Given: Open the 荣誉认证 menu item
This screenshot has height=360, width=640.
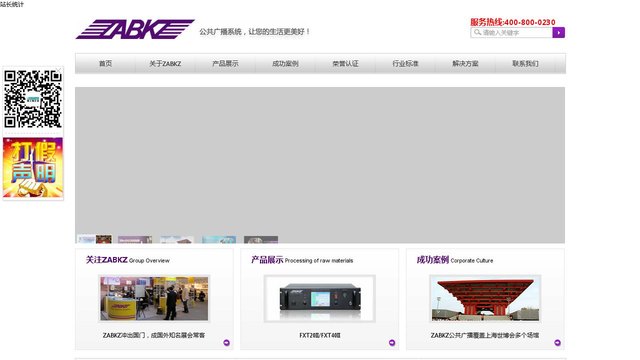Looking at the screenshot, I should [x=345, y=64].
